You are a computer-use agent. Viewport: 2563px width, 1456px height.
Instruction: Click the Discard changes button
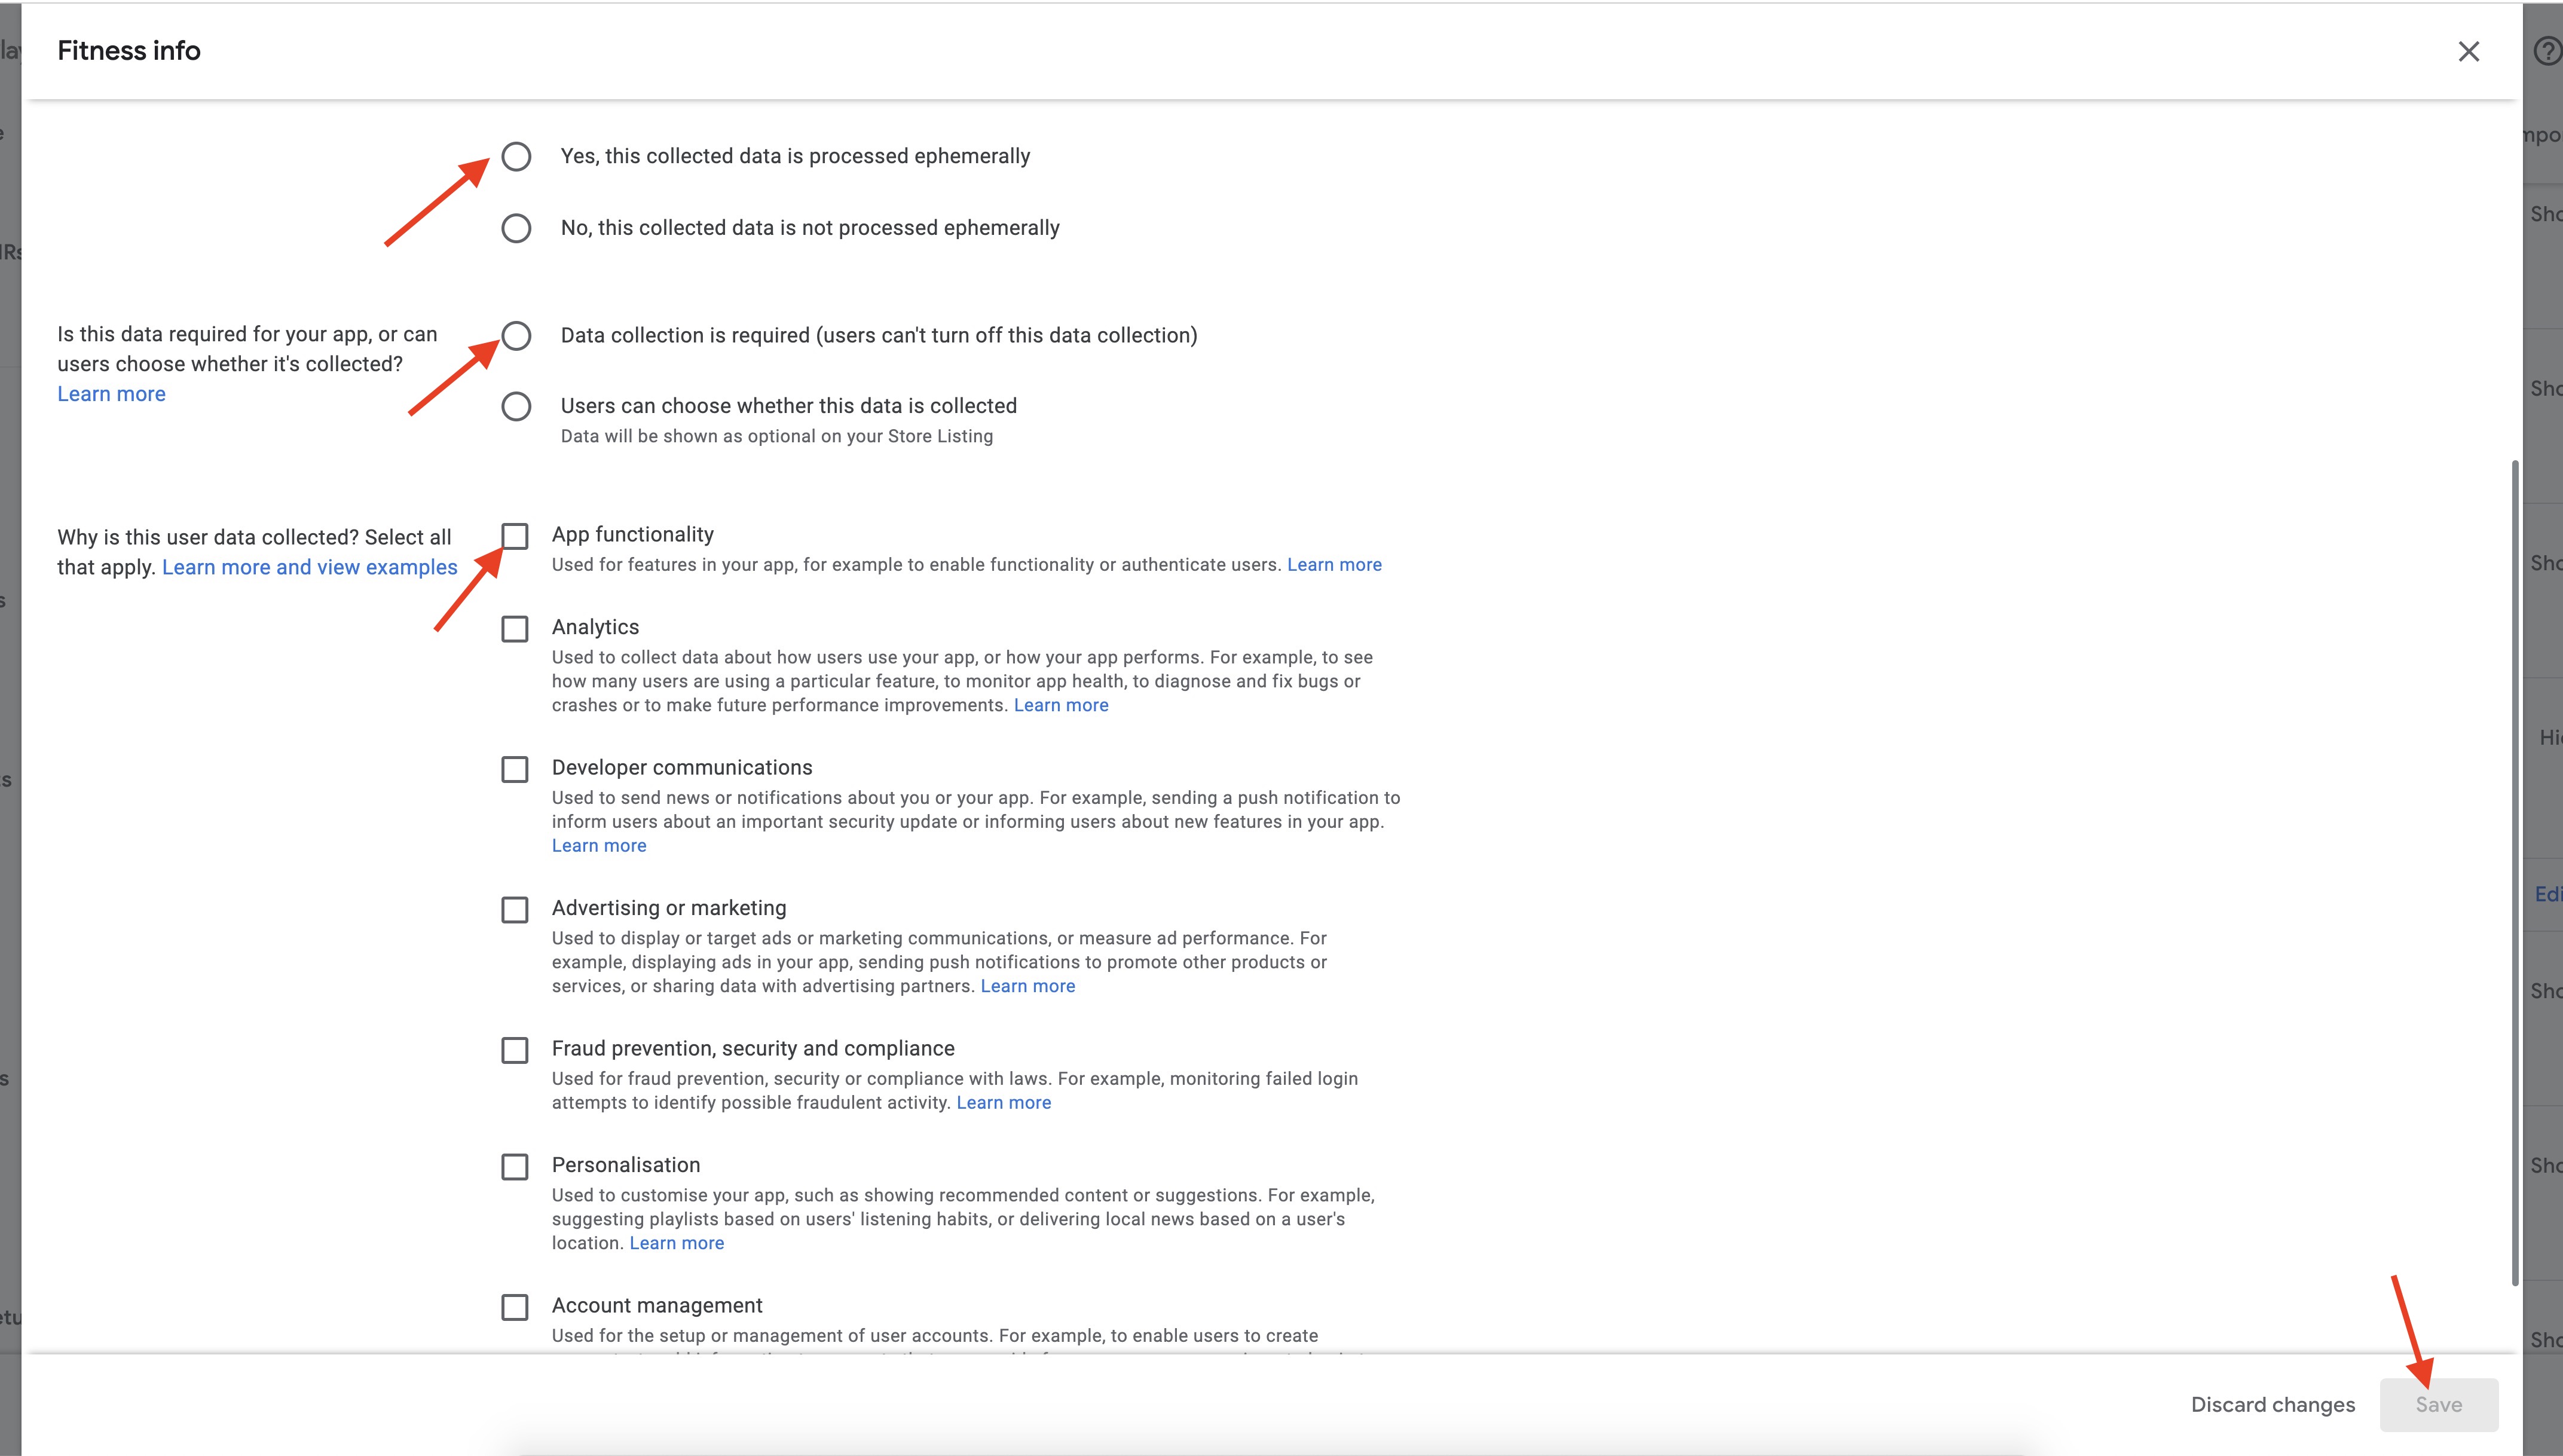pos(2273,1405)
